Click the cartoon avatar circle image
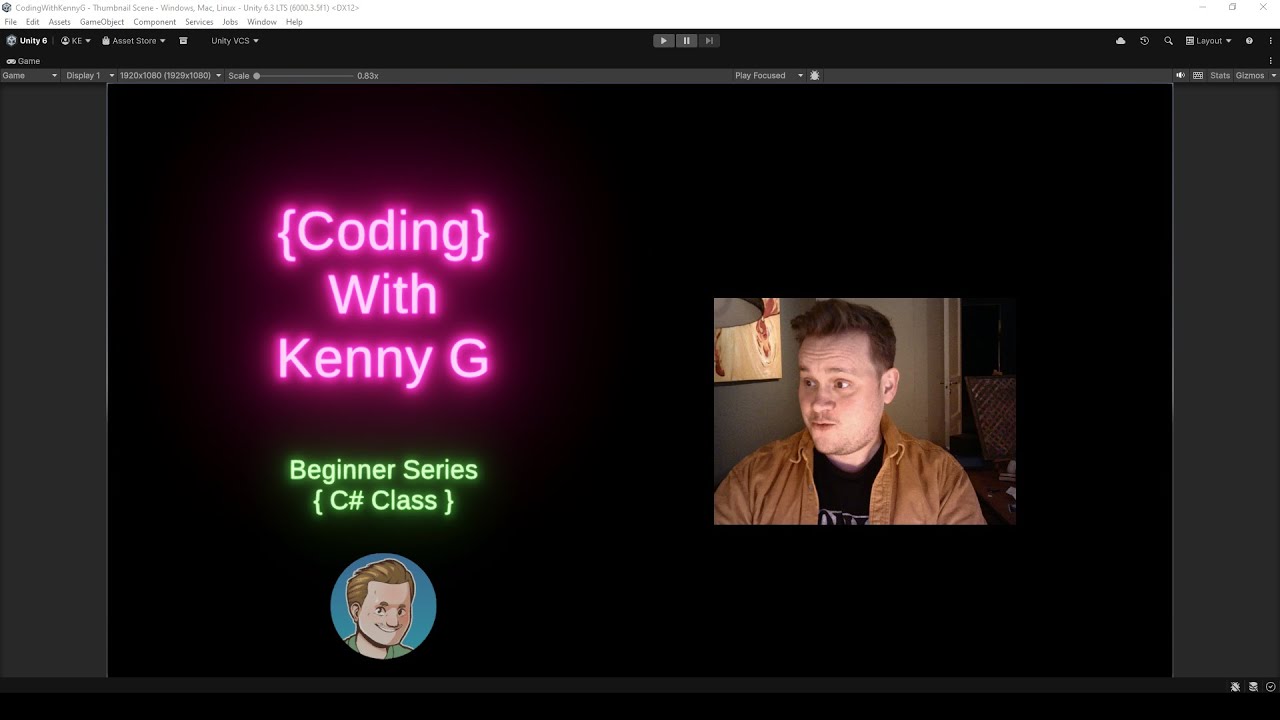Image resolution: width=1280 pixels, height=720 pixels. click(x=383, y=606)
